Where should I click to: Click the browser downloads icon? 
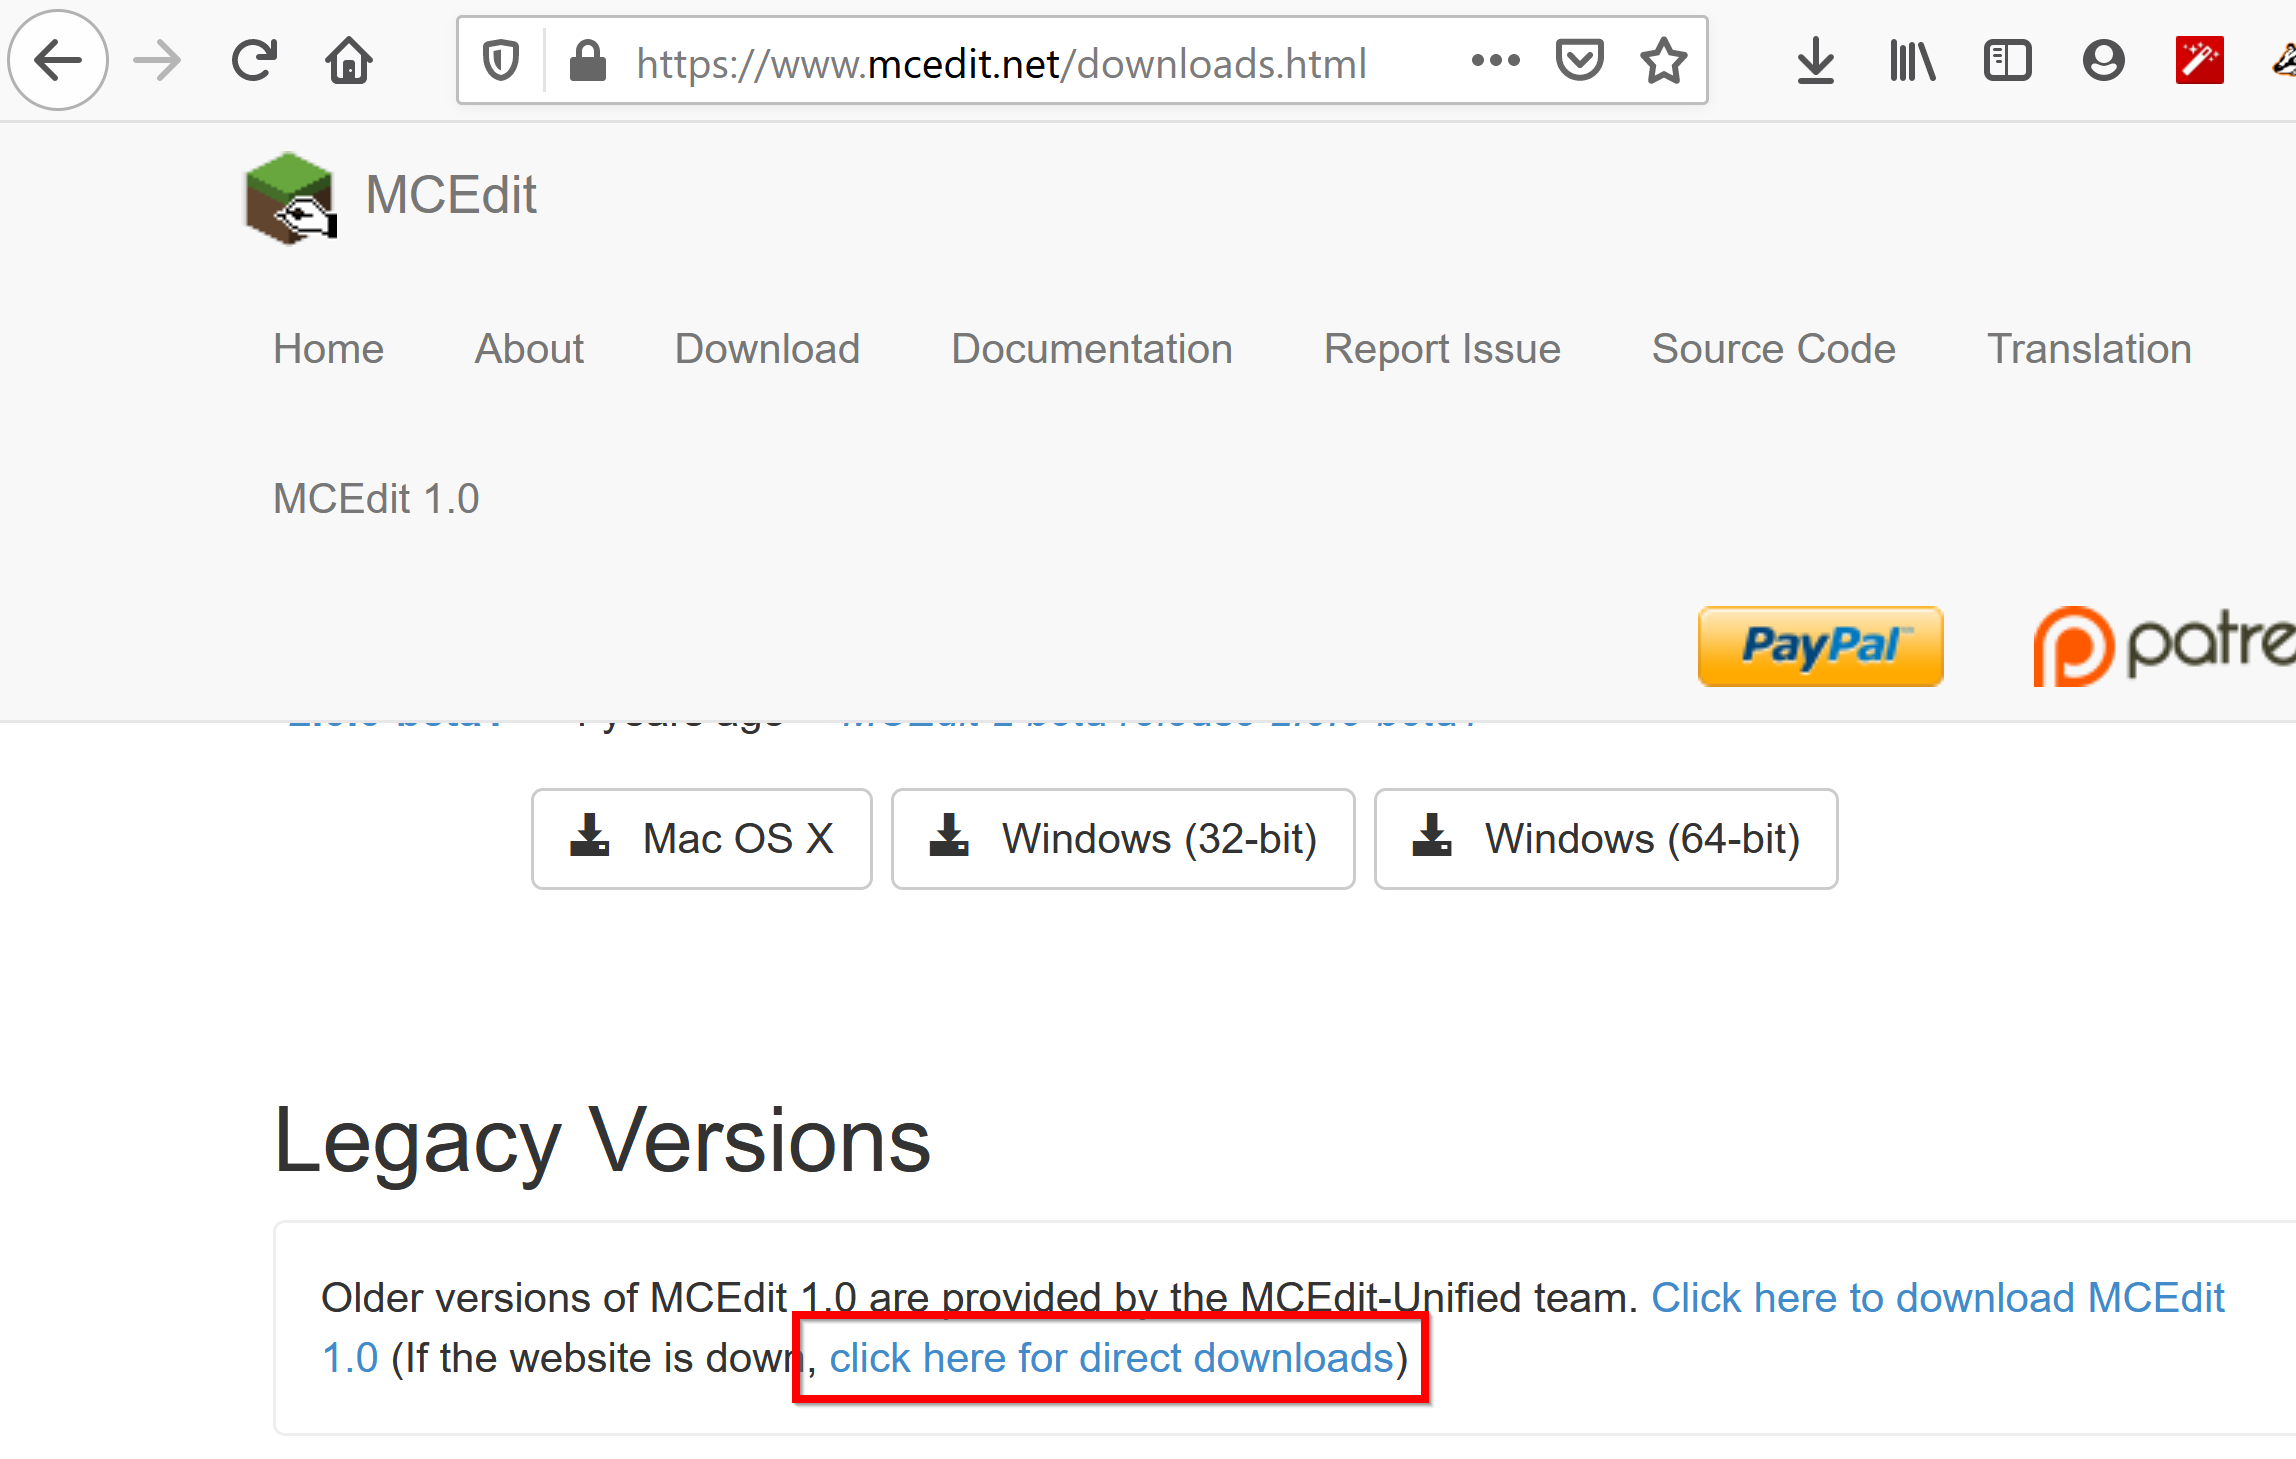[x=1816, y=64]
